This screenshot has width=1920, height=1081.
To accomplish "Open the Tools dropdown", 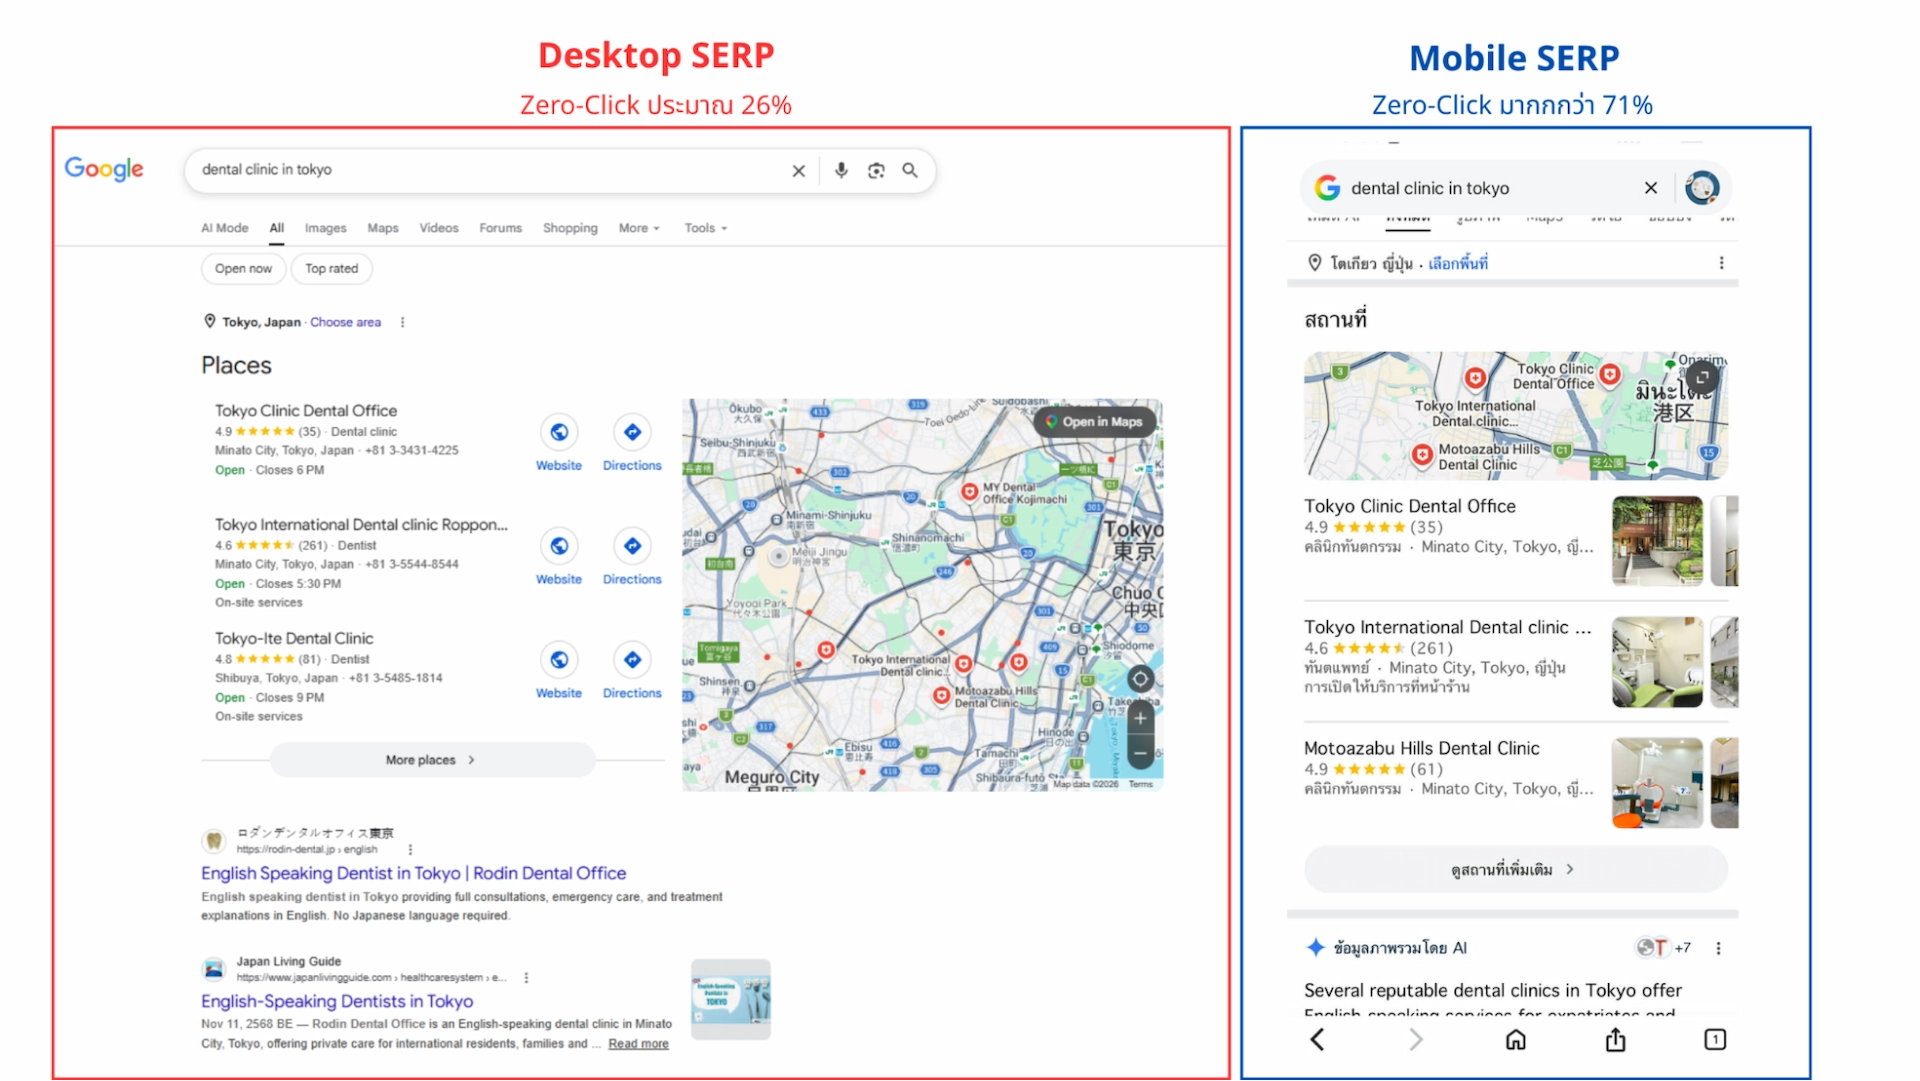I will [706, 228].
